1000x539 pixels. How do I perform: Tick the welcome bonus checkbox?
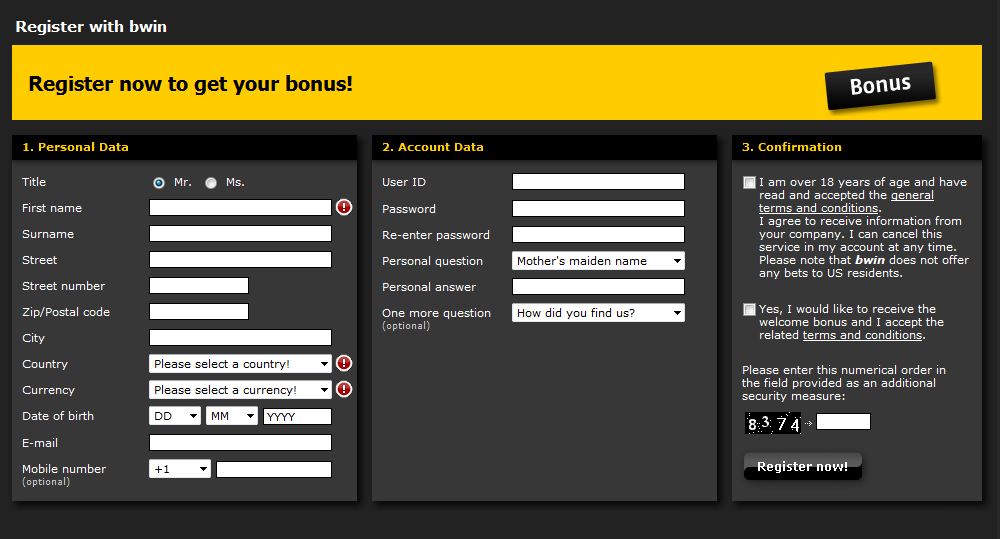[749, 310]
